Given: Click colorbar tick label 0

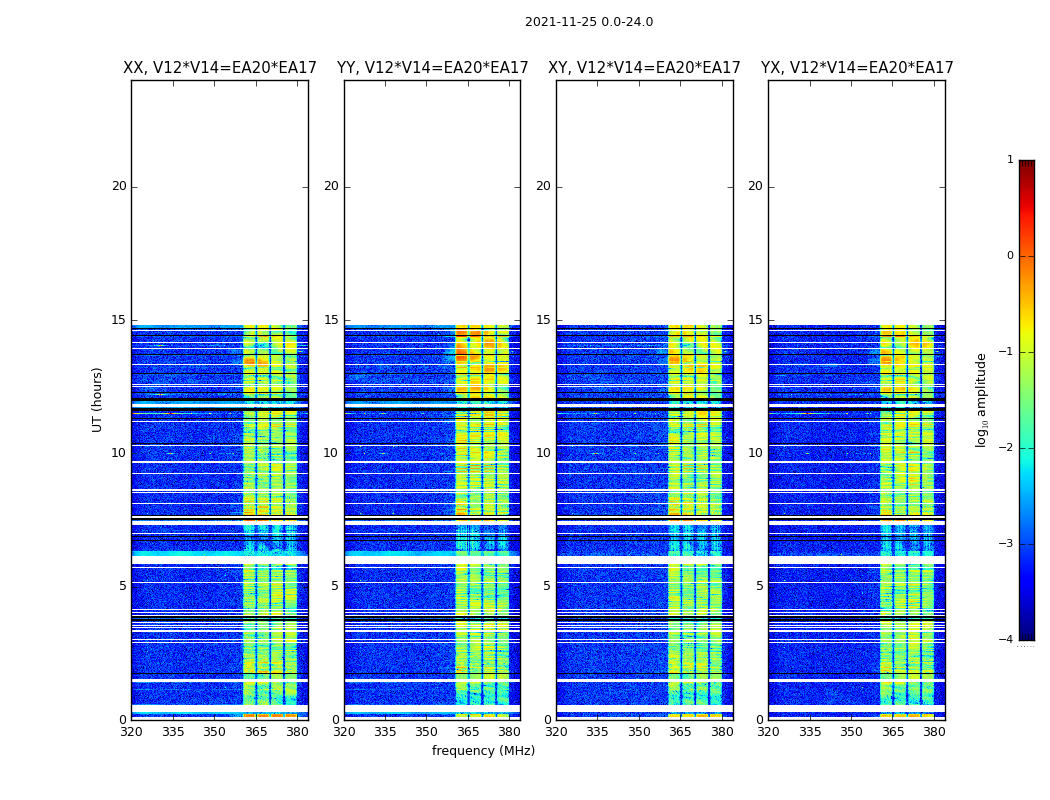Looking at the screenshot, I should point(1010,256).
